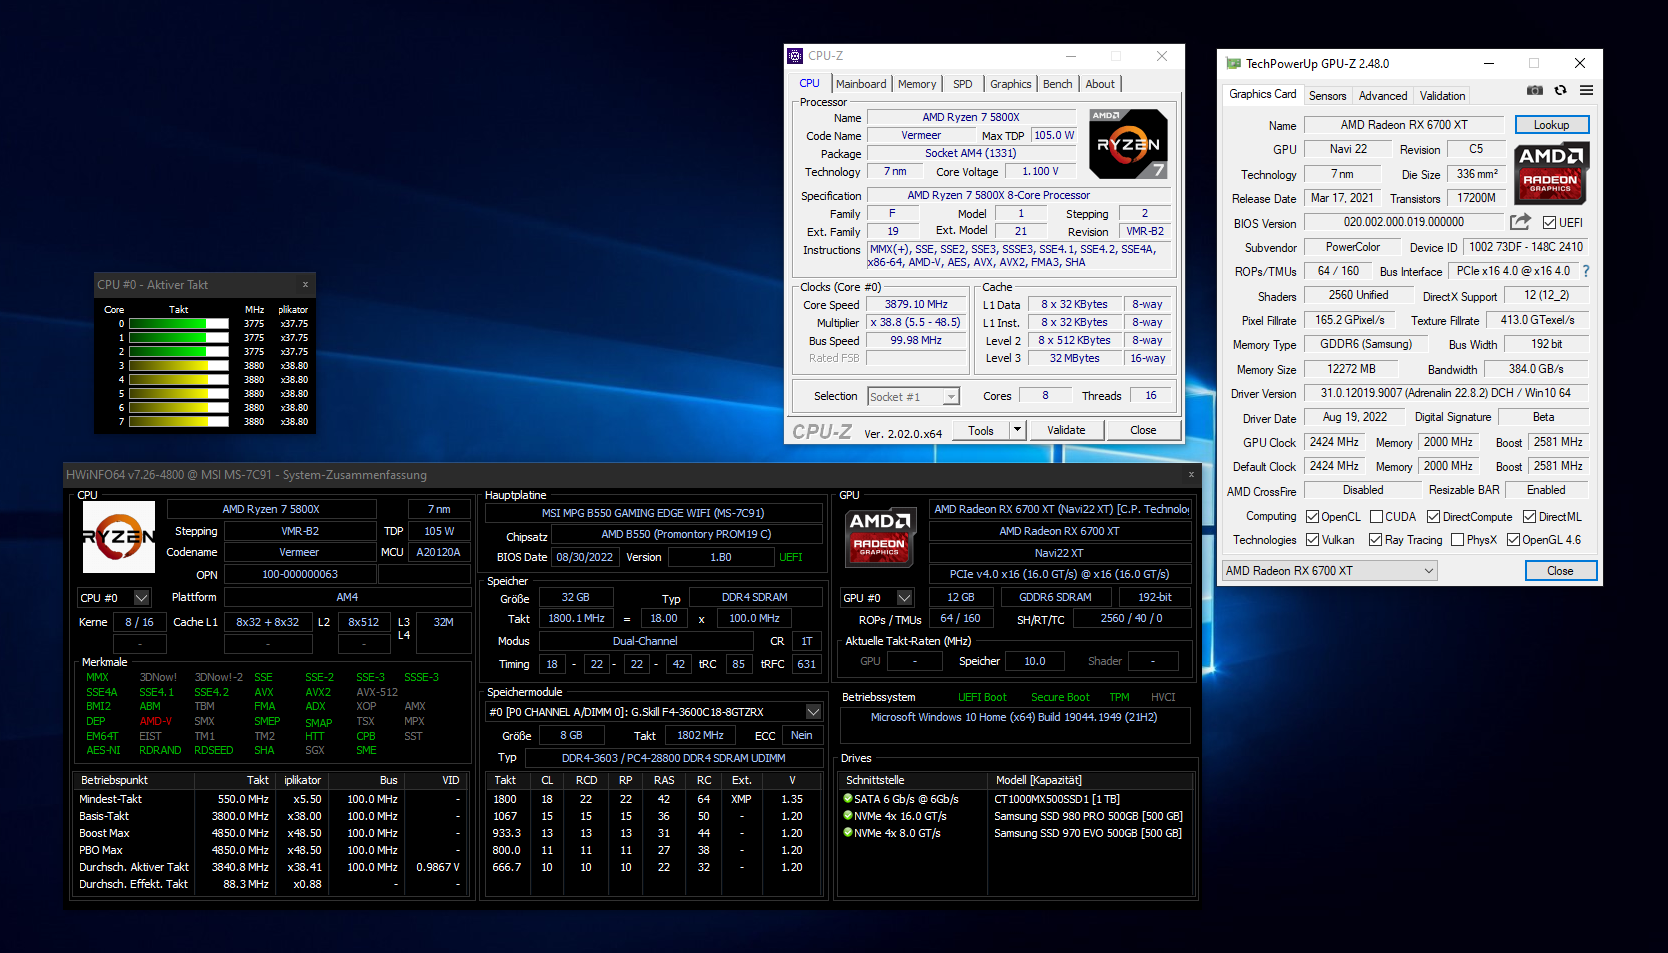Image resolution: width=1668 pixels, height=953 pixels.
Task: Click the green status icon beside NVMe 4x 16.0 GT/s
Action: click(x=848, y=816)
